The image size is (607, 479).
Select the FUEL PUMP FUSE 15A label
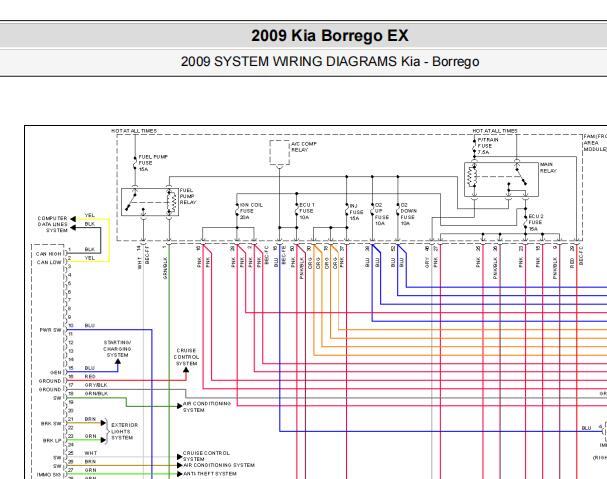pyautogui.click(x=153, y=163)
